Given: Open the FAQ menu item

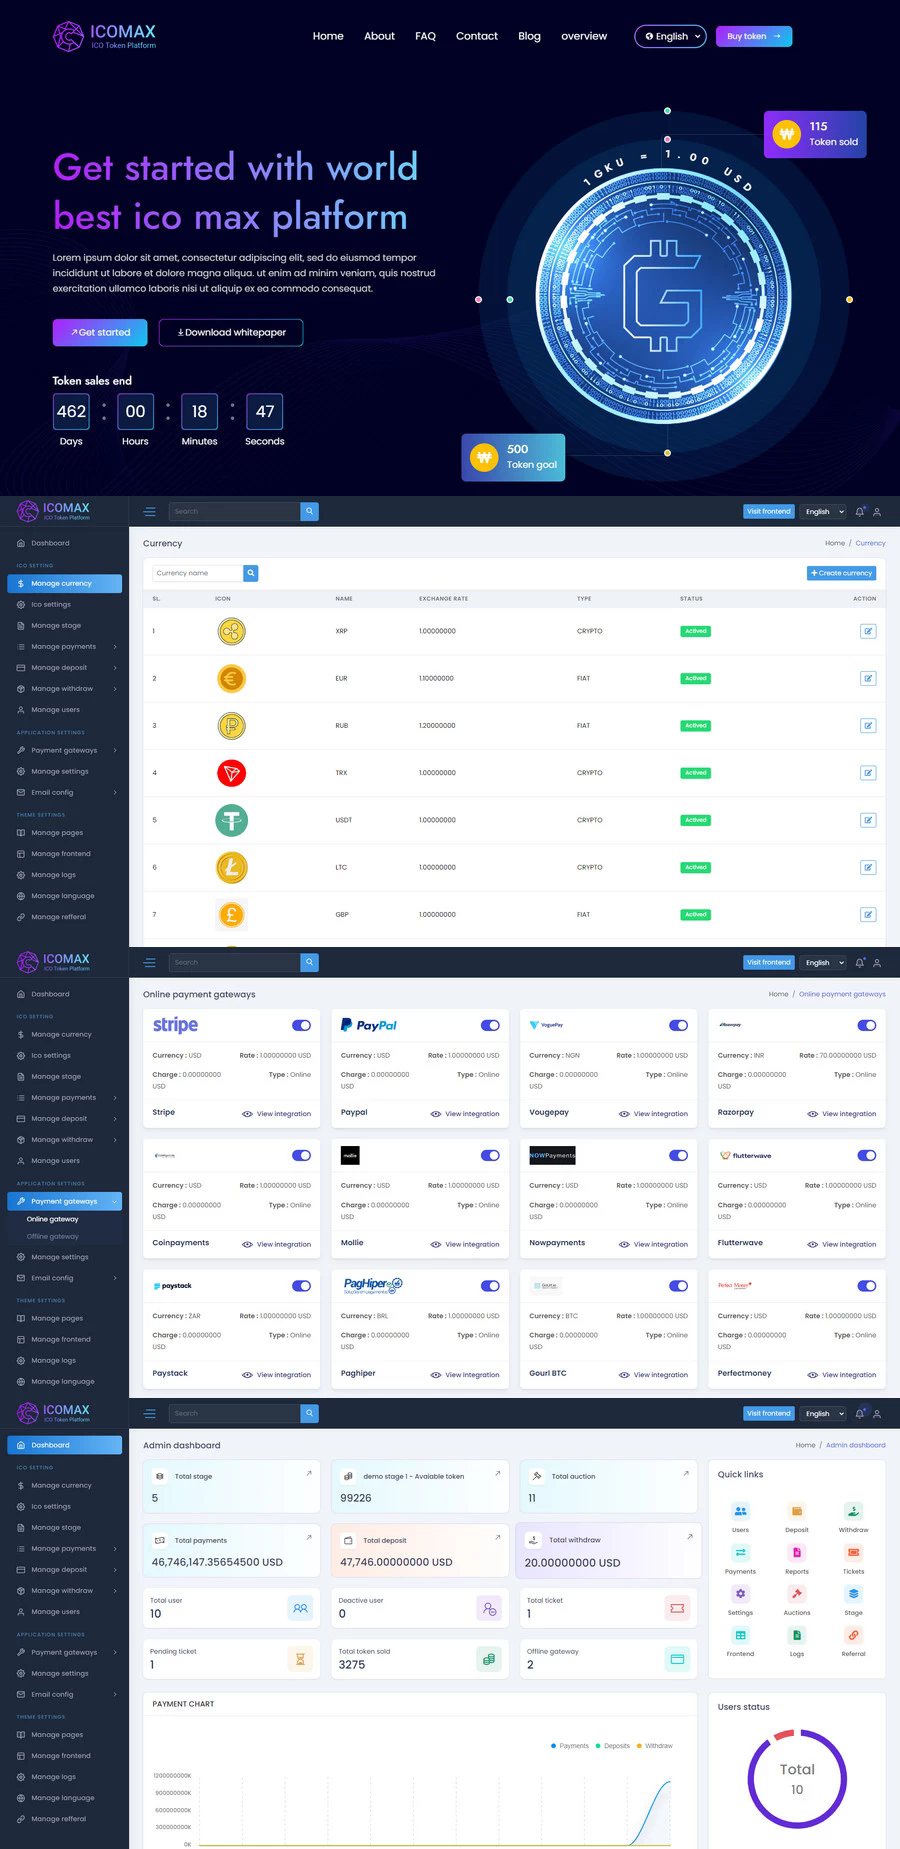Looking at the screenshot, I should pos(425,36).
